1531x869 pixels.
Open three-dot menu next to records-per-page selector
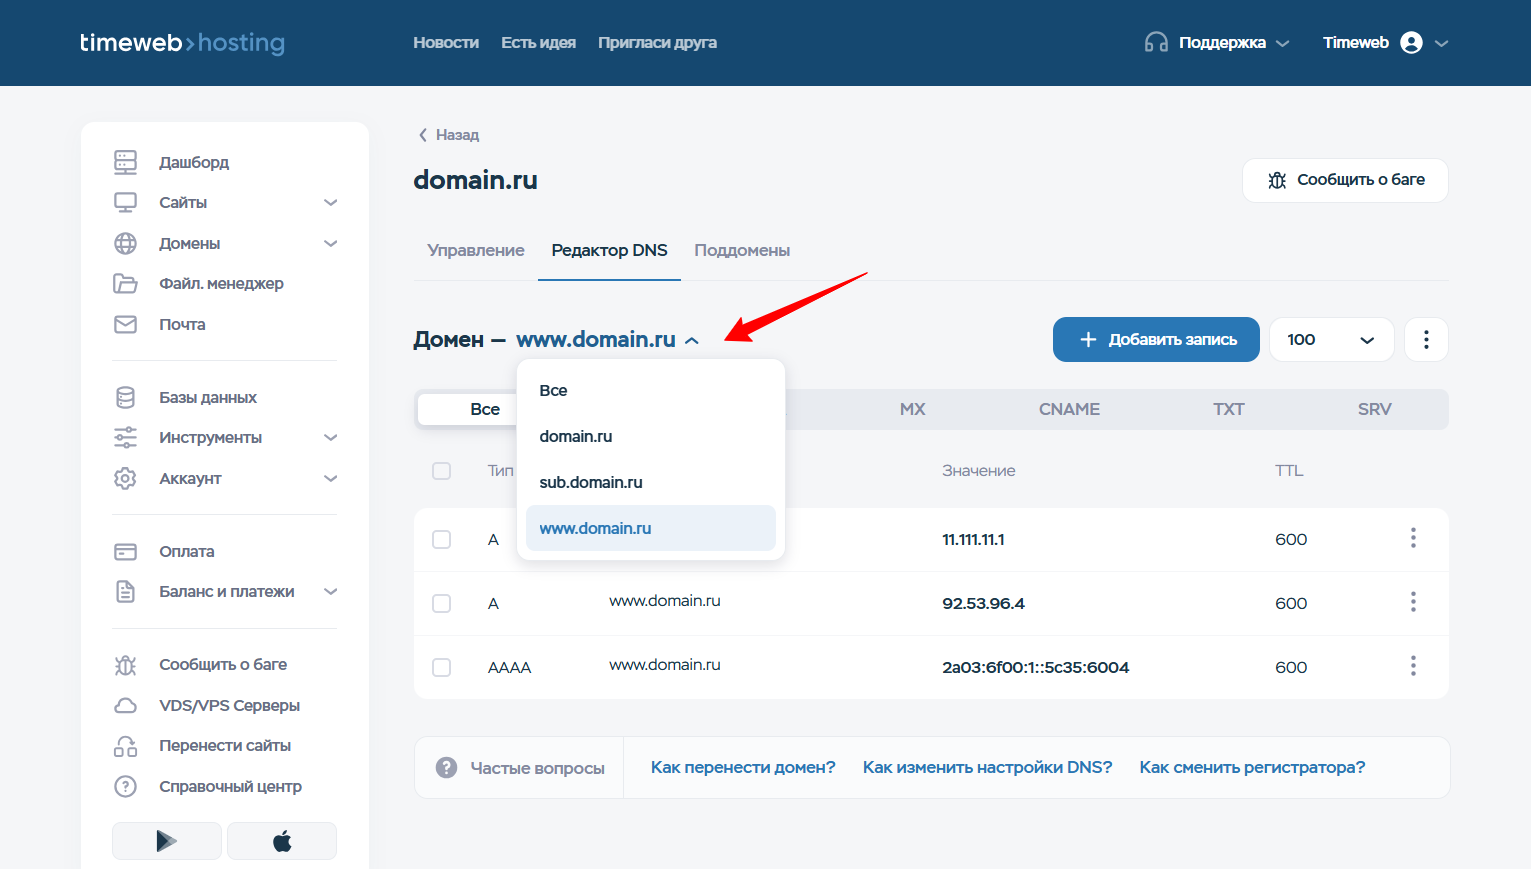[1426, 340]
